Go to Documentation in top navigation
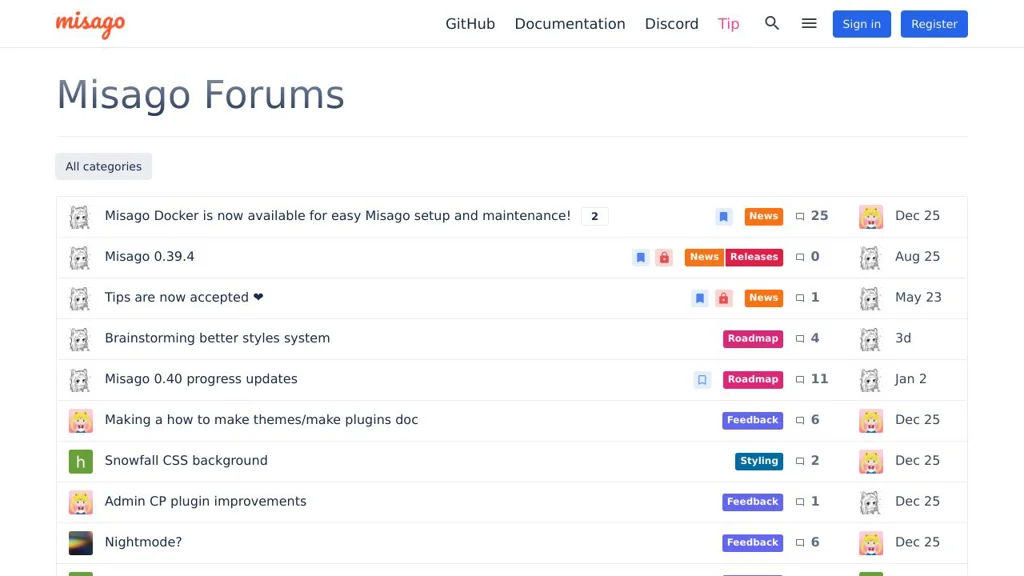Screen dimensions: 1024x576 point(570,24)
